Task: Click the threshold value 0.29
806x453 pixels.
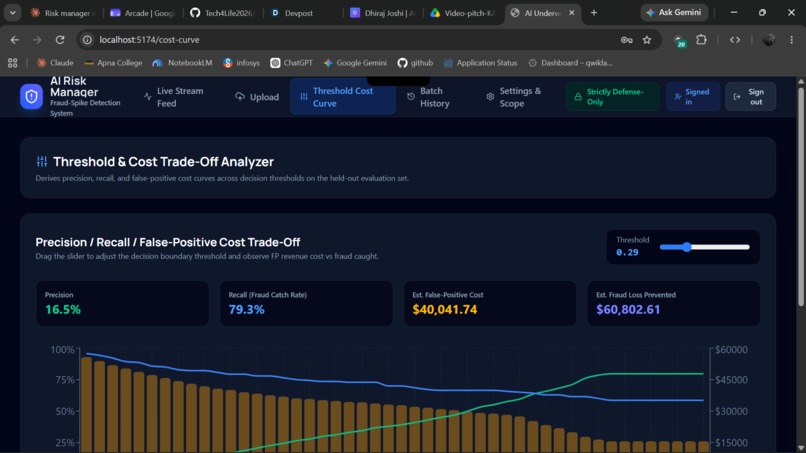Action: [627, 252]
